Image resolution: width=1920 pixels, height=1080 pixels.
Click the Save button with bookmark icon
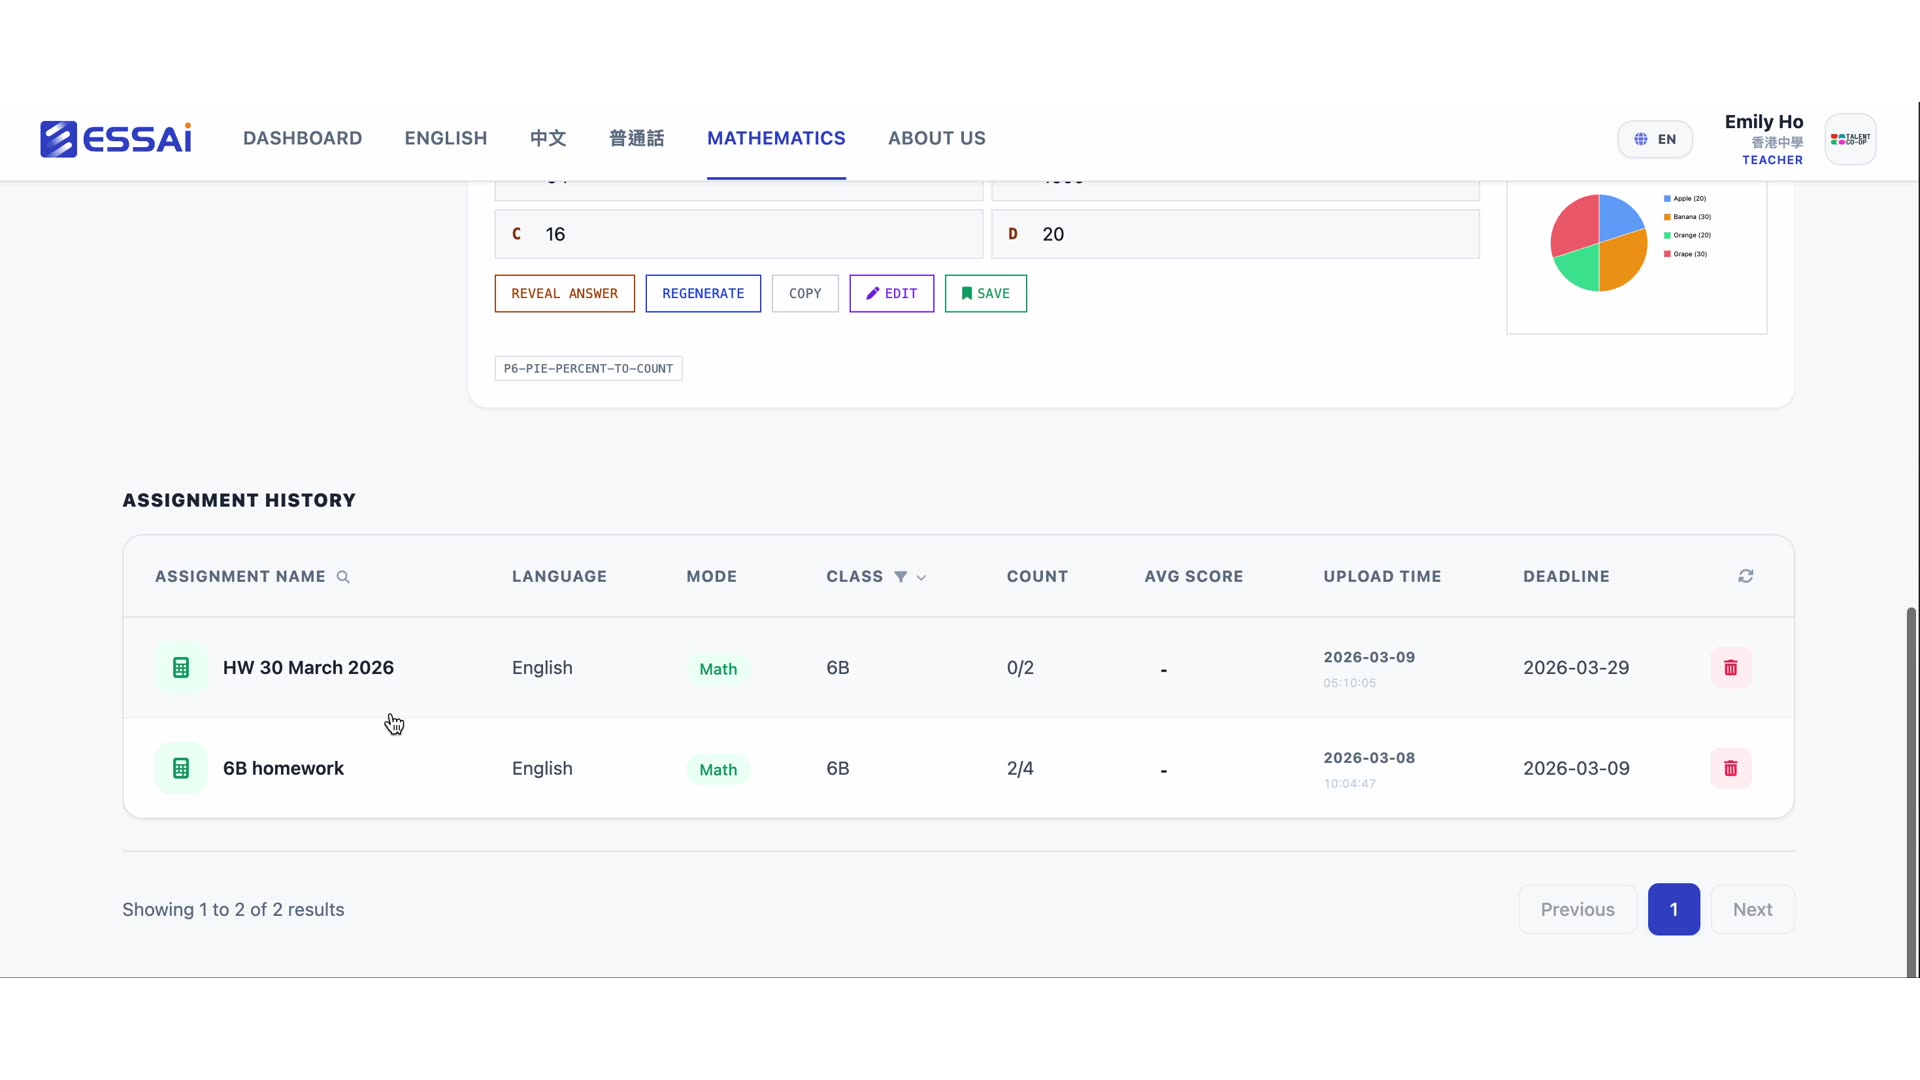pos(985,294)
